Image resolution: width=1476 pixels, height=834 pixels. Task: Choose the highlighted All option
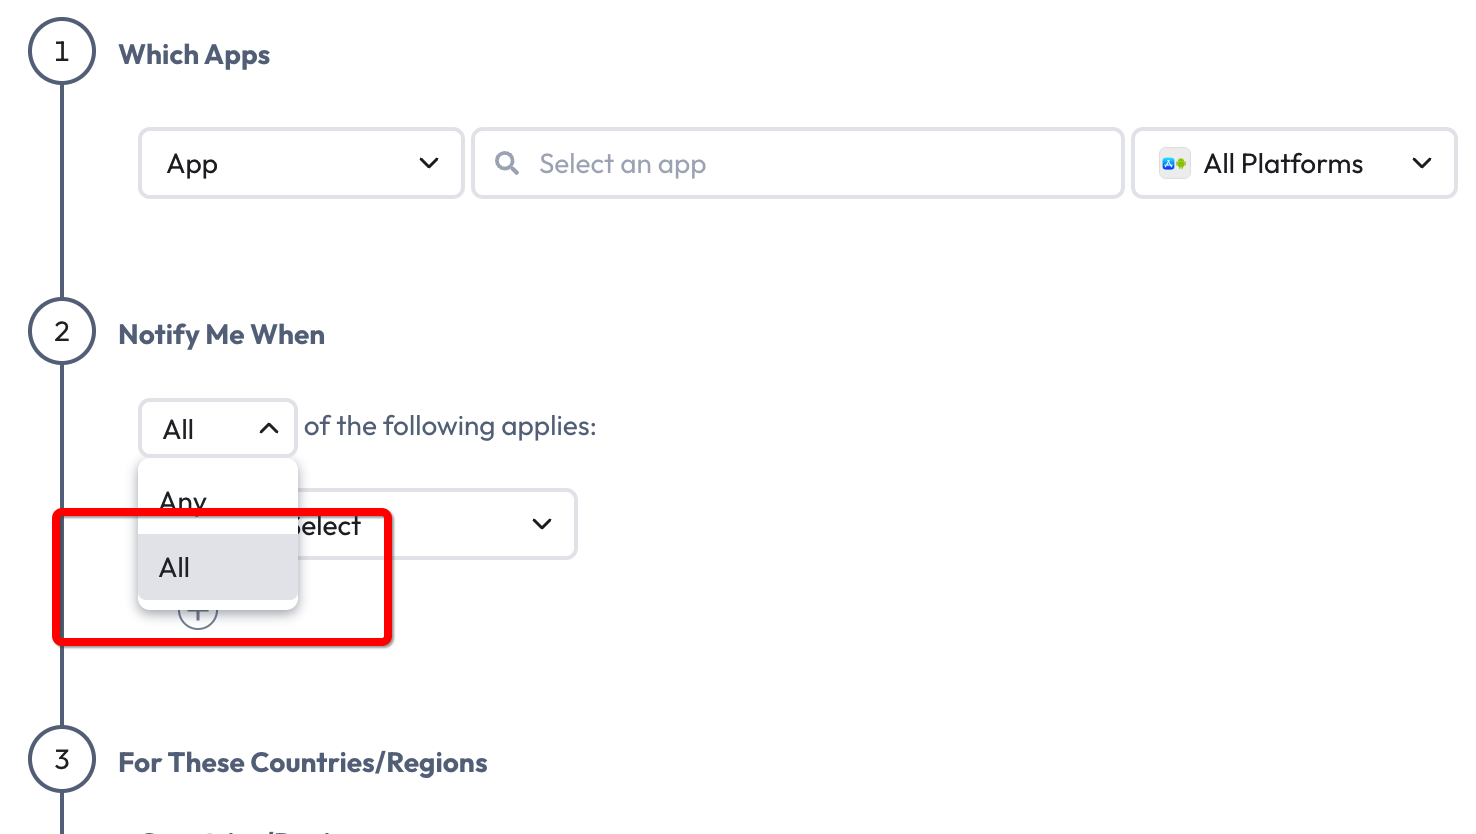(x=218, y=567)
